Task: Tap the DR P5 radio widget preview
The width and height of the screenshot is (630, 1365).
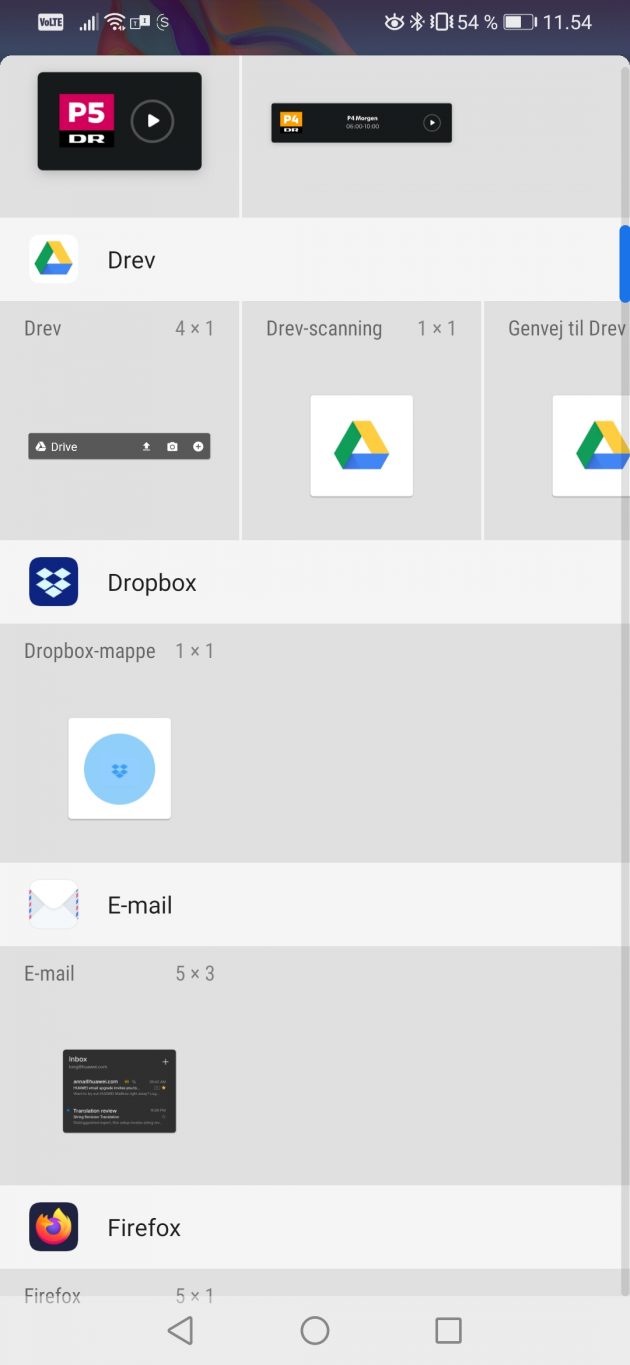Action: click(120, 121)
